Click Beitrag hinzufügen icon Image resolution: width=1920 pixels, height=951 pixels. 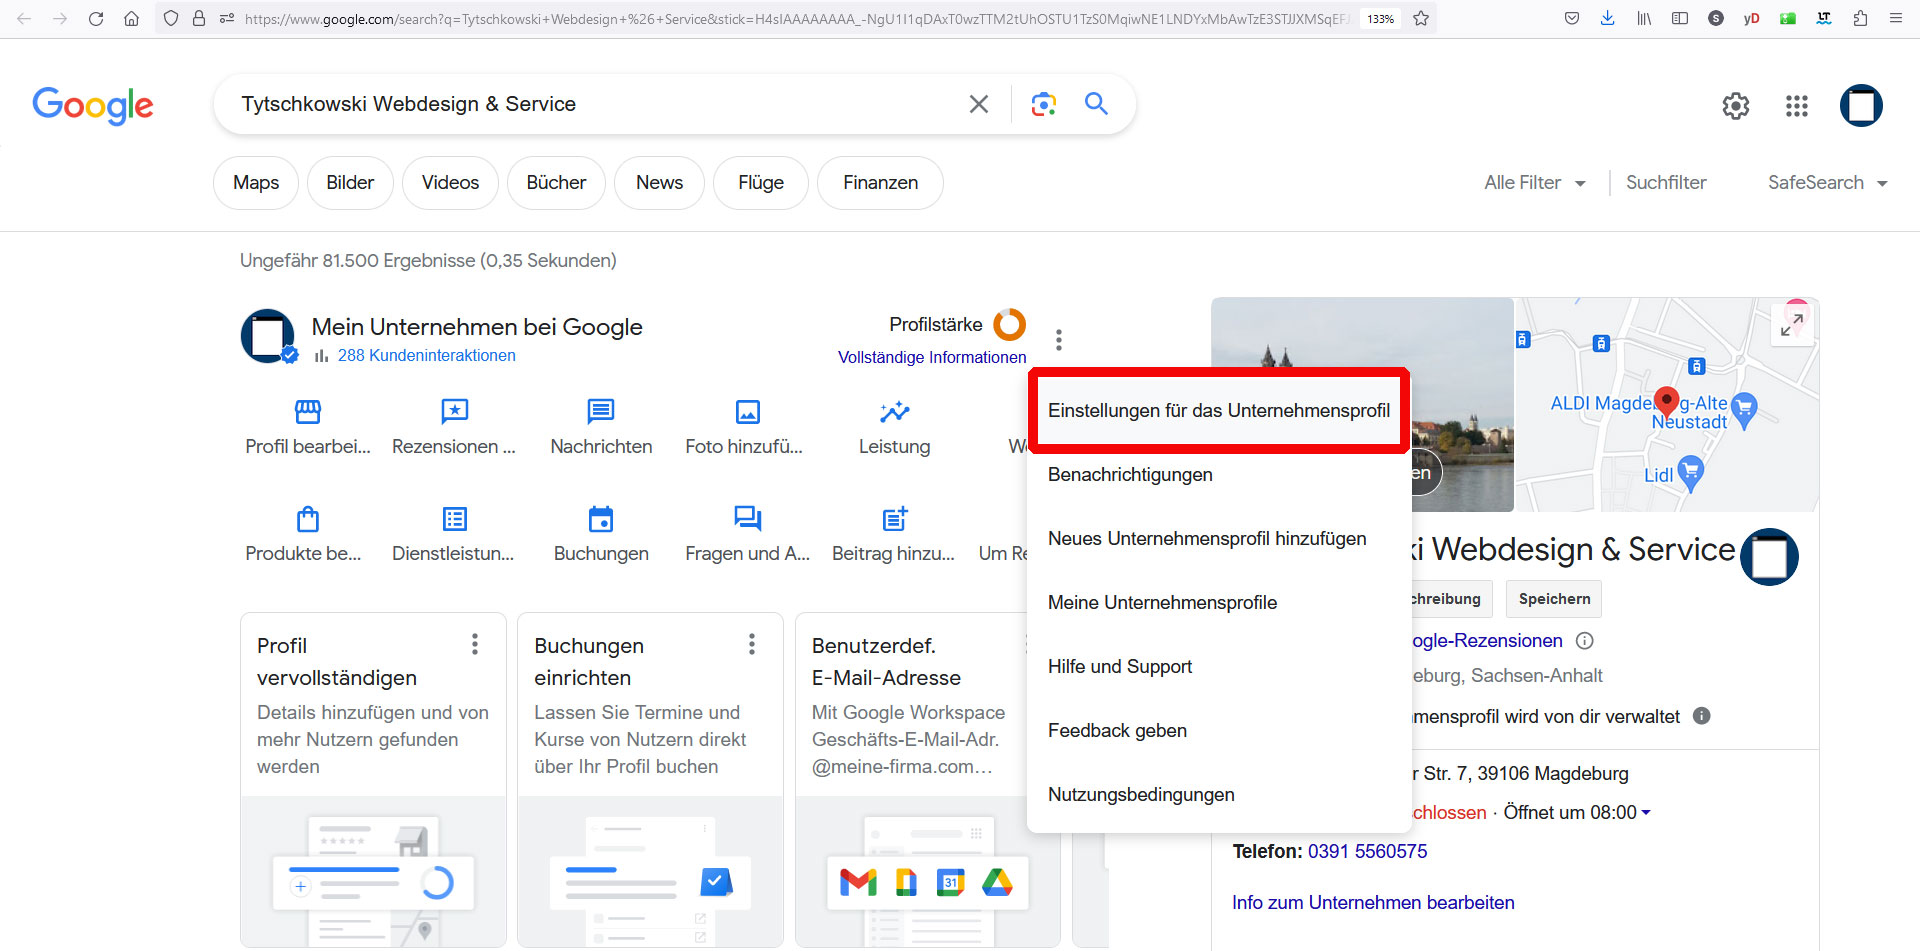894,518
